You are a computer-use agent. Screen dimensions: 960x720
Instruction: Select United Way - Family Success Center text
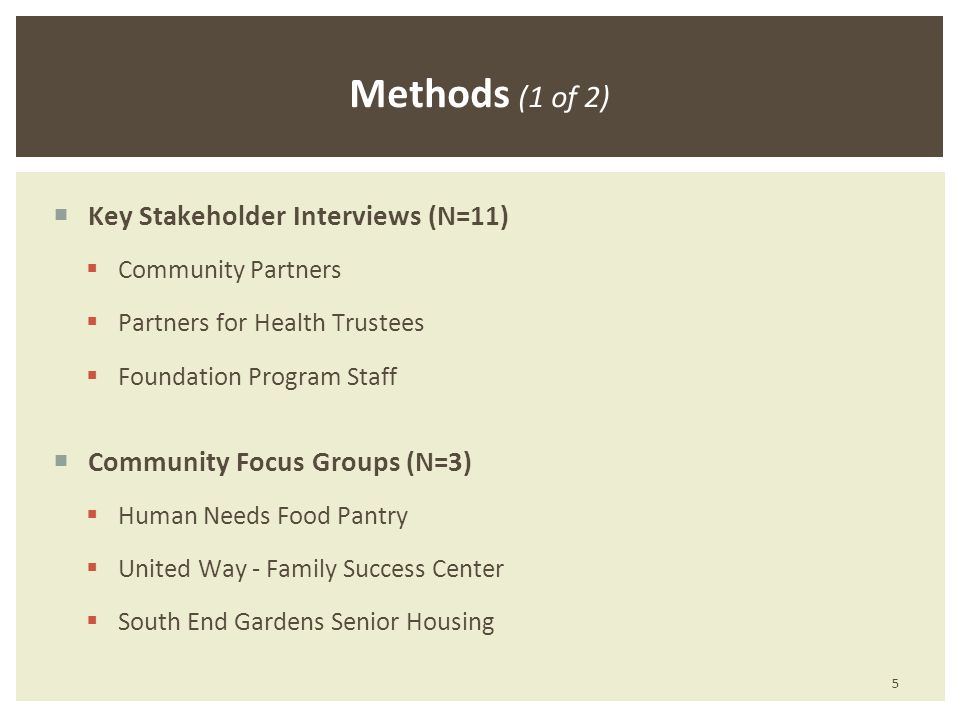(311, 569)
